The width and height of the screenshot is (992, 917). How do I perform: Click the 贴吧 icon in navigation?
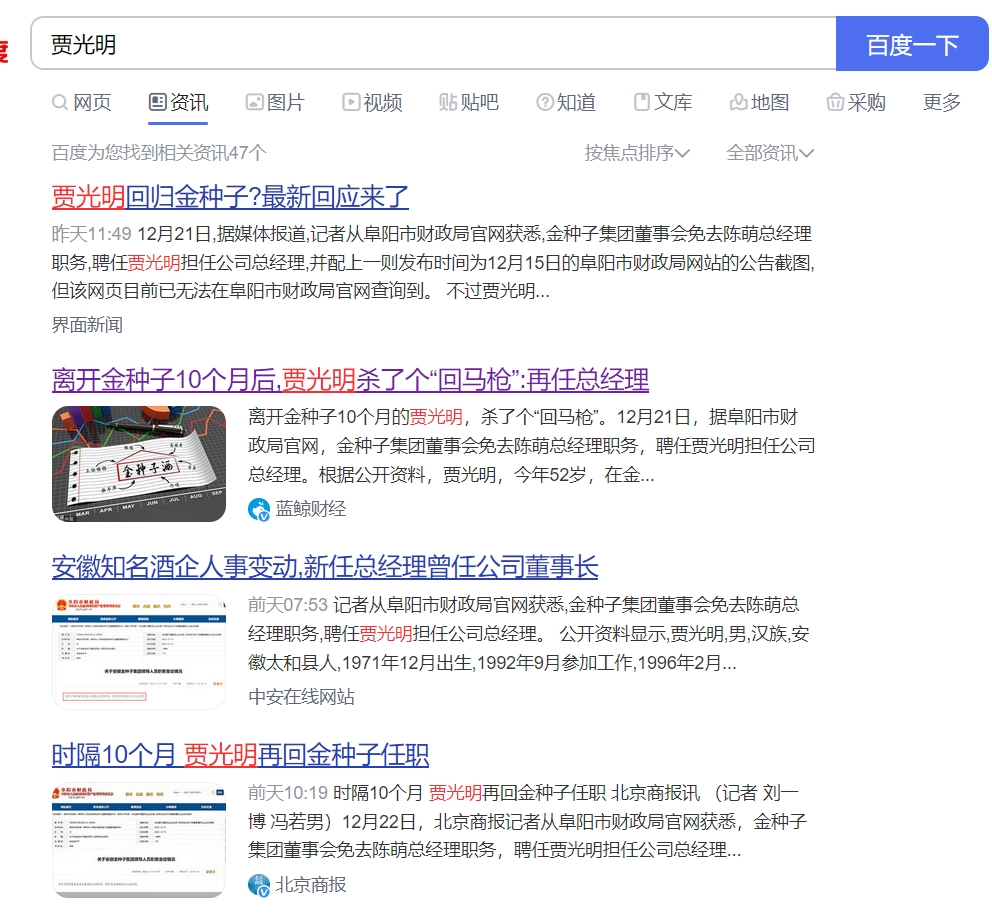point(448,102)
